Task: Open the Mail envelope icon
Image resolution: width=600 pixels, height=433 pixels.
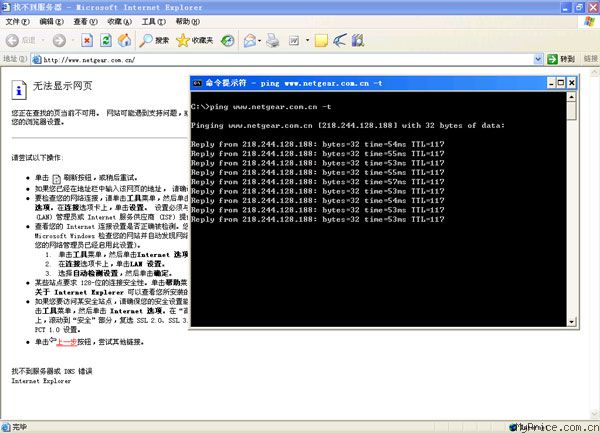Action: coord(250,40)
